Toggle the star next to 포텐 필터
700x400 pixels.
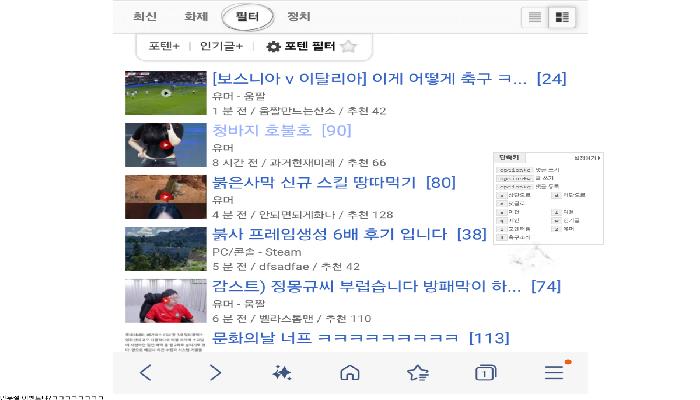pyautogui.click(x=348, y=46)
